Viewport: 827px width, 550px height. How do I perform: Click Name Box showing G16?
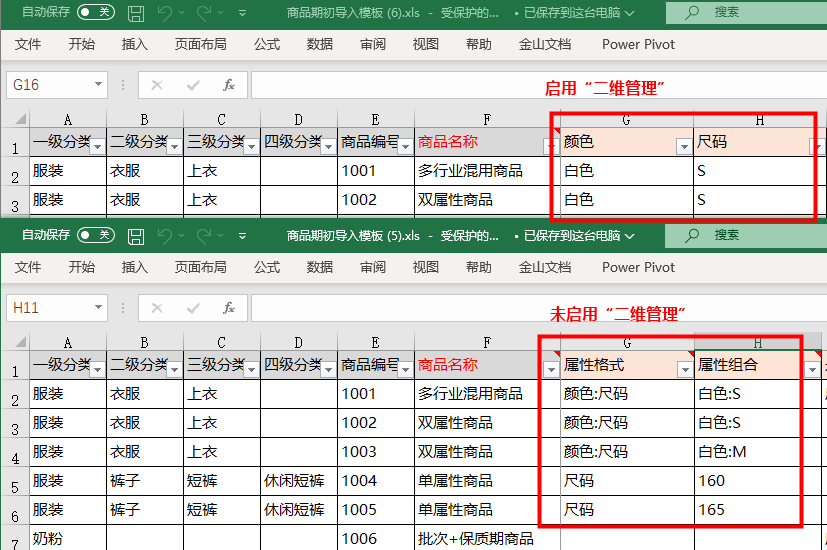tap(49, 85)
